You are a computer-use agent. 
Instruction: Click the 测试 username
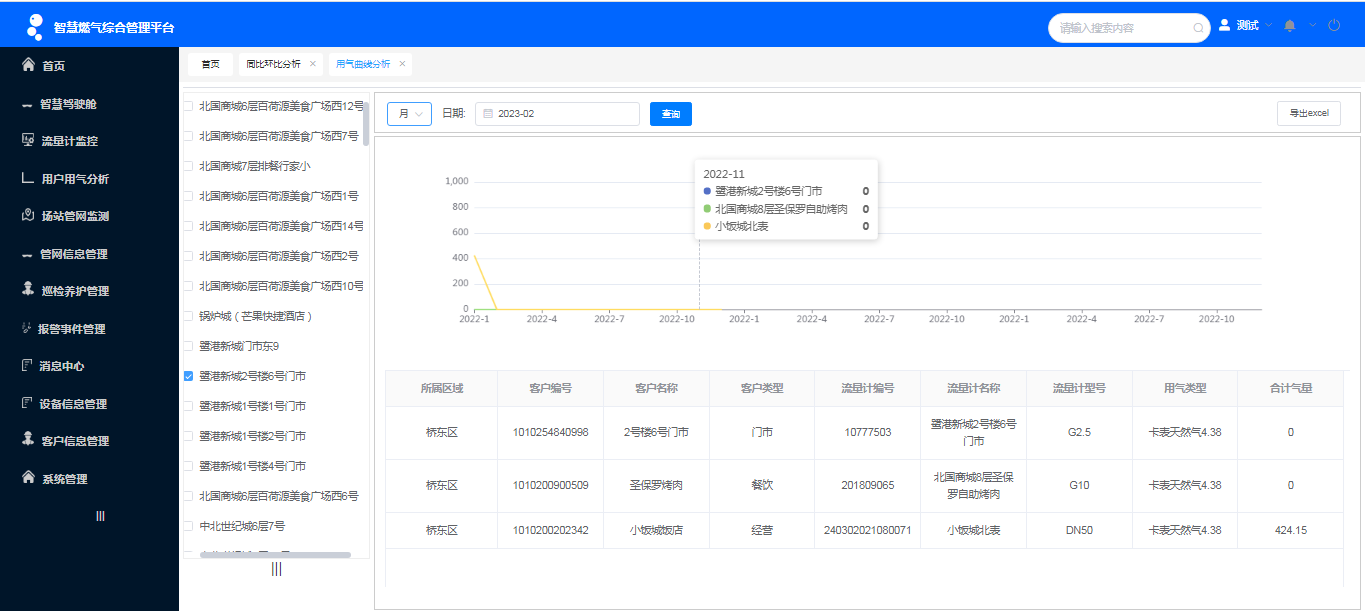coord(1247,25)
